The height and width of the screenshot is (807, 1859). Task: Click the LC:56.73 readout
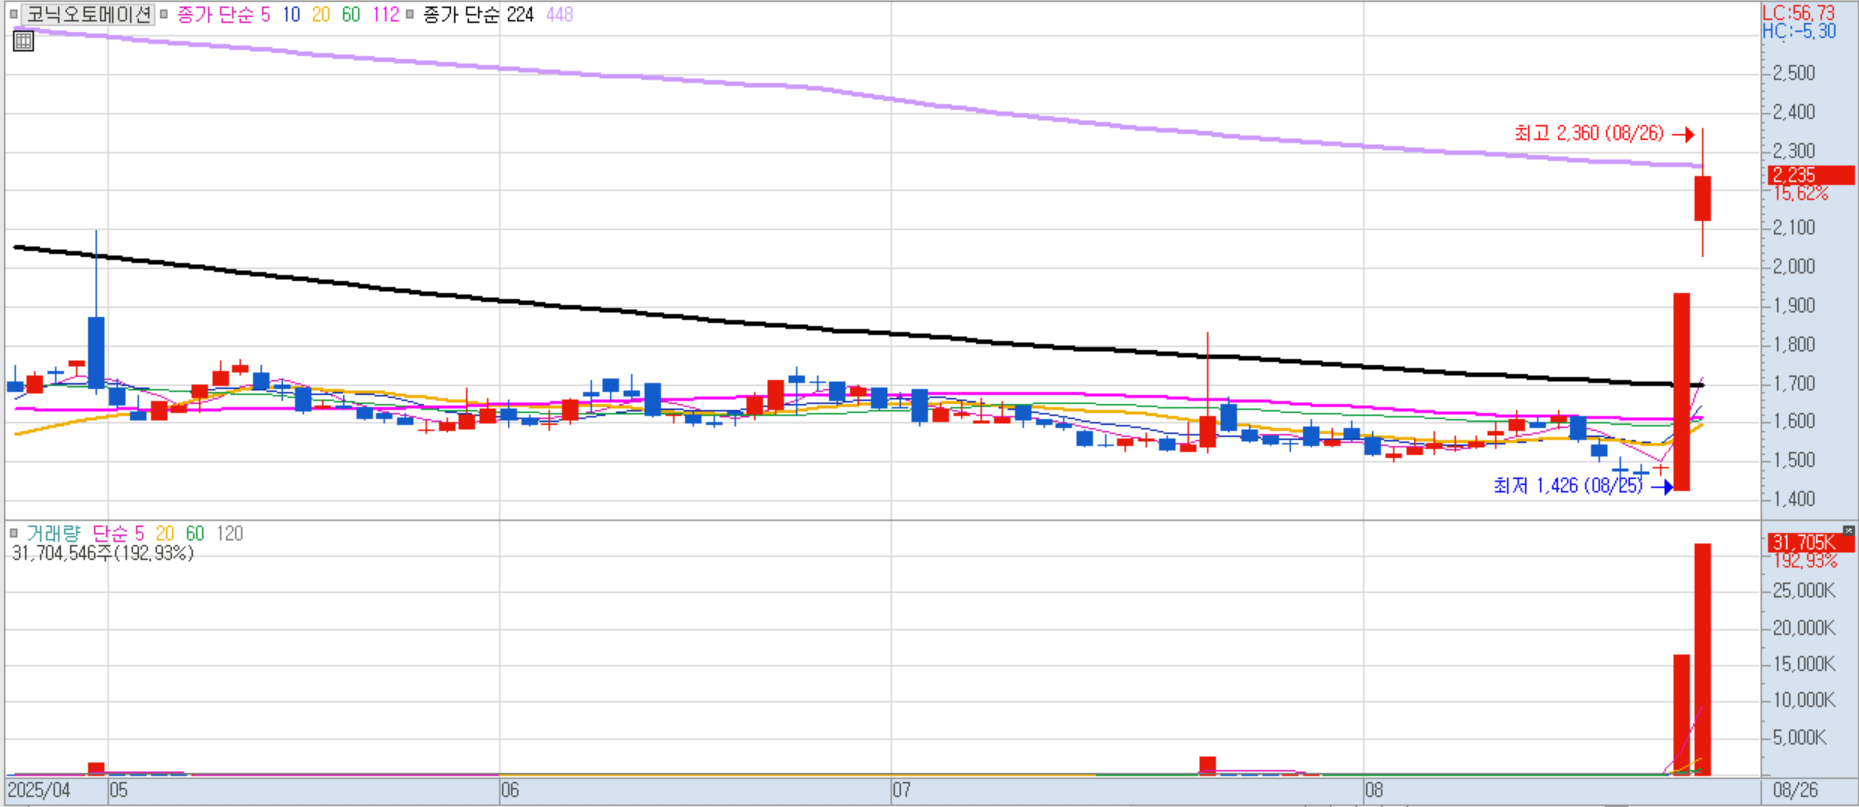point(1799,13)
